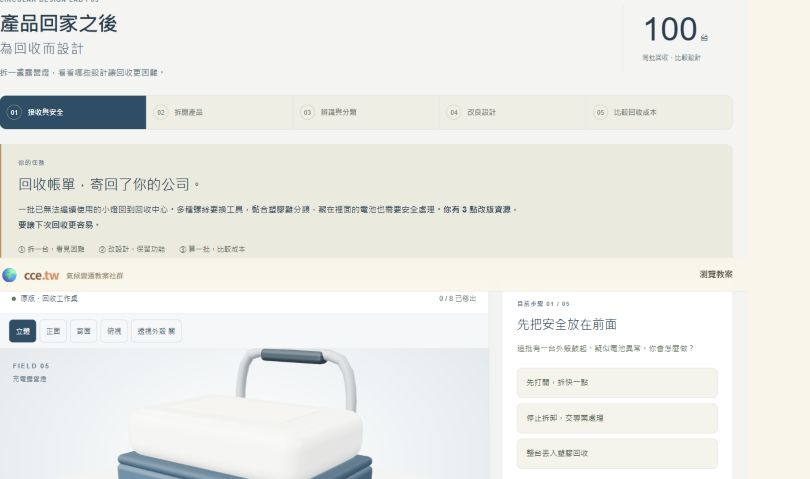The image size is (810, 479).
Task: Click hint ③ 算一批，比較成本
Action: coord(212,249)
